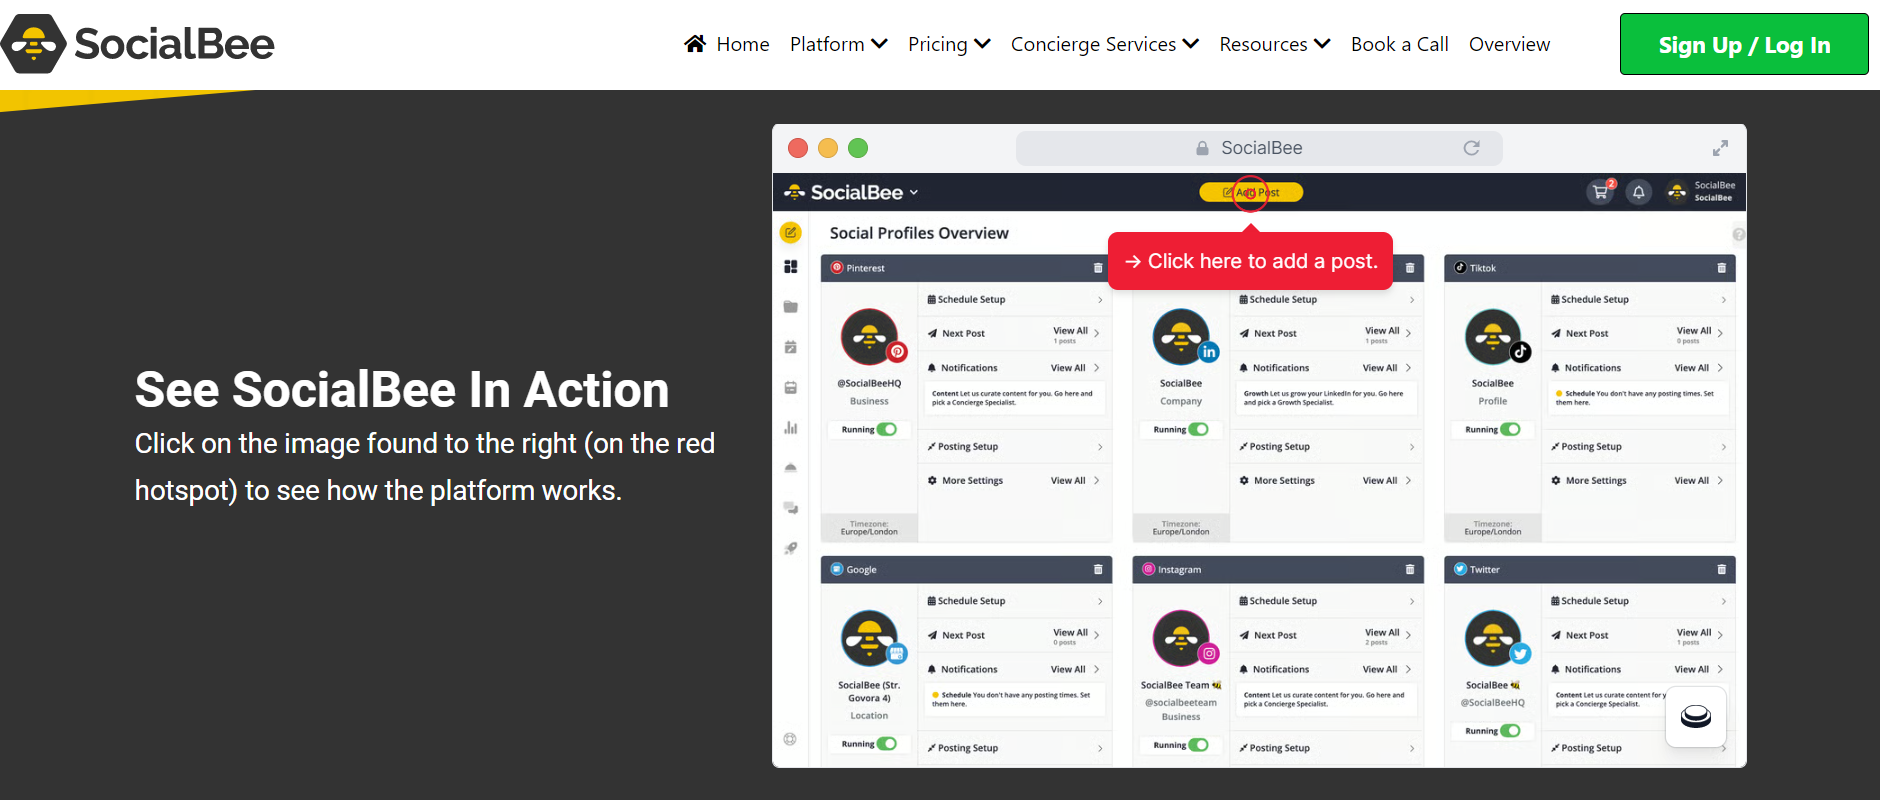Open the Book a Call nav item
This screenshot has height=800, width=1880.
point(1399,44)
